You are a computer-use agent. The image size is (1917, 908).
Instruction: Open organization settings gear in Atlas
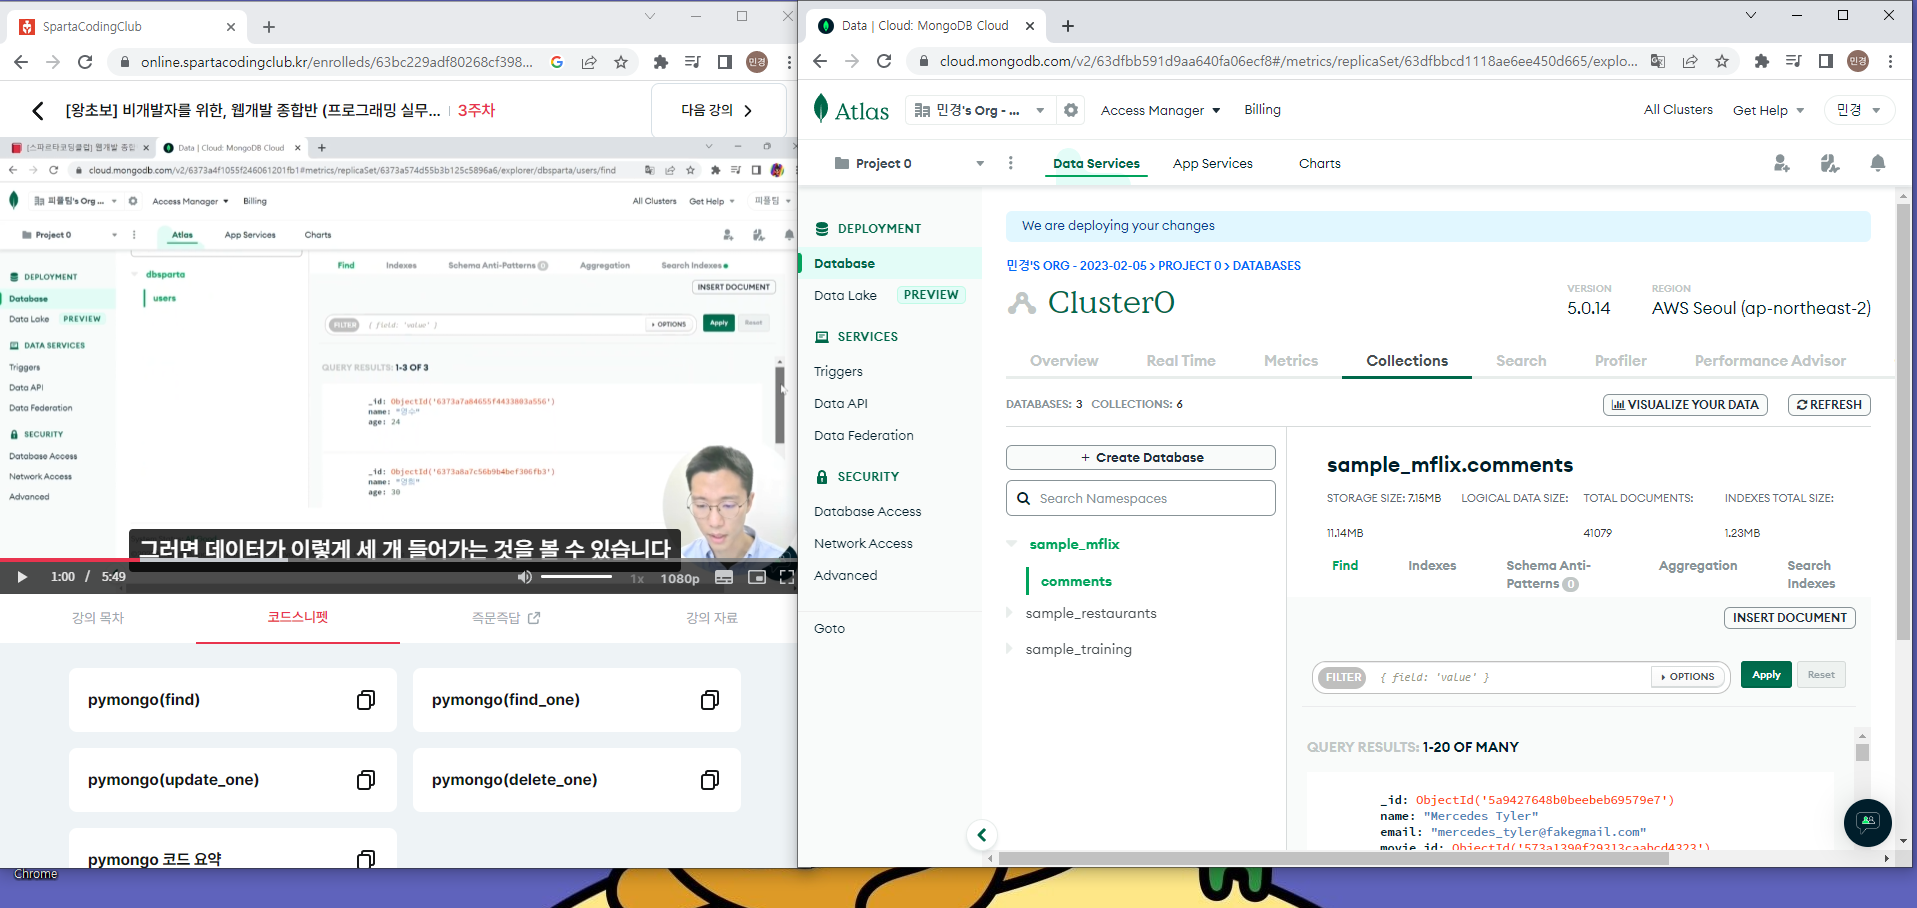[x=1071, y=110]
